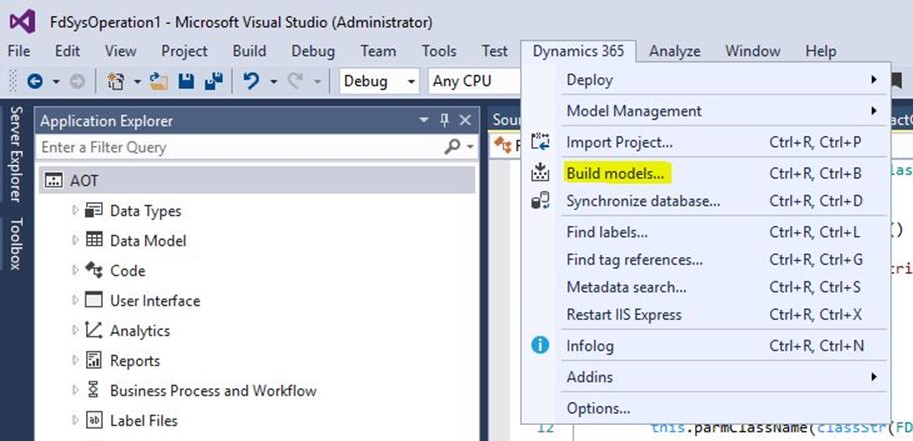Click the Label Files node icon

pyautogui.click(x=93, y=420)
